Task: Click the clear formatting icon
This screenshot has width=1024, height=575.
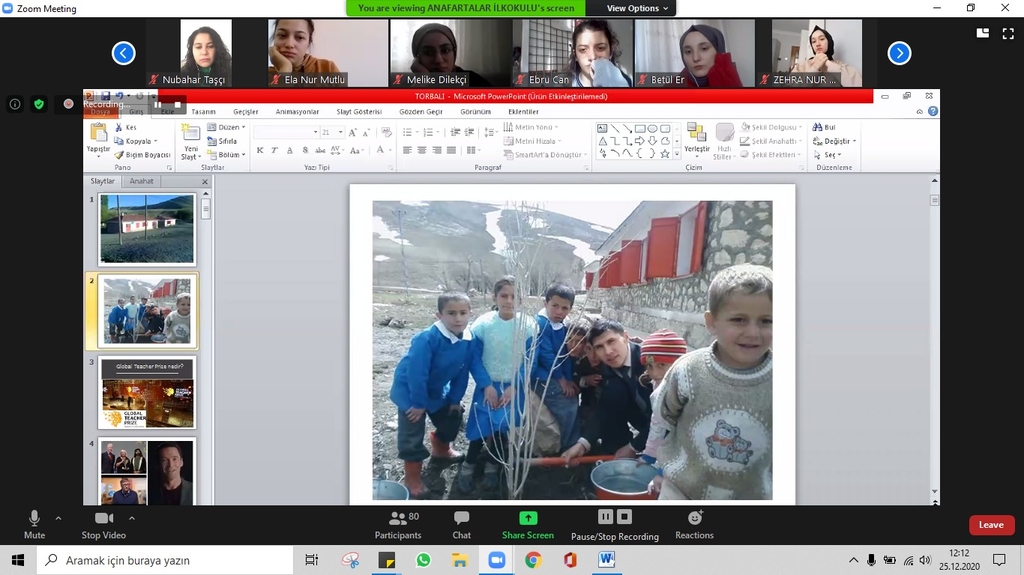Action: point(386,133)
